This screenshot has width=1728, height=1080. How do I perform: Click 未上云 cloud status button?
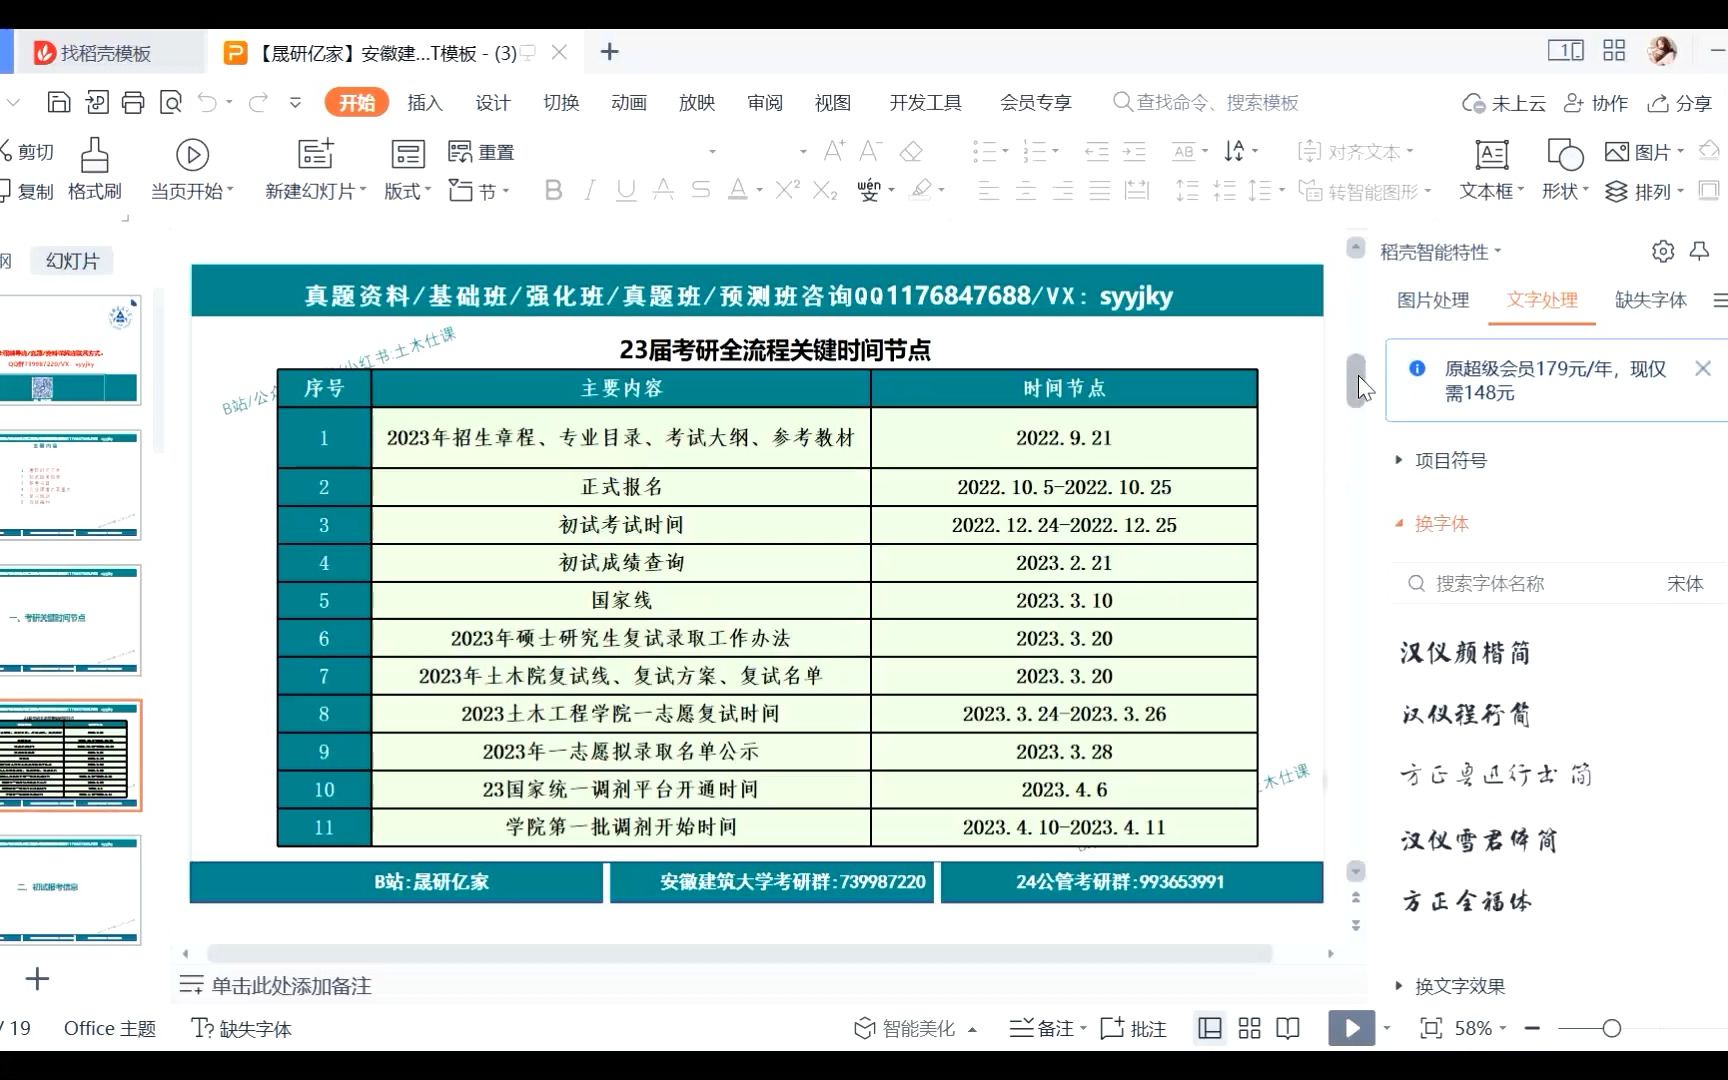click(x=1504, y=103)
